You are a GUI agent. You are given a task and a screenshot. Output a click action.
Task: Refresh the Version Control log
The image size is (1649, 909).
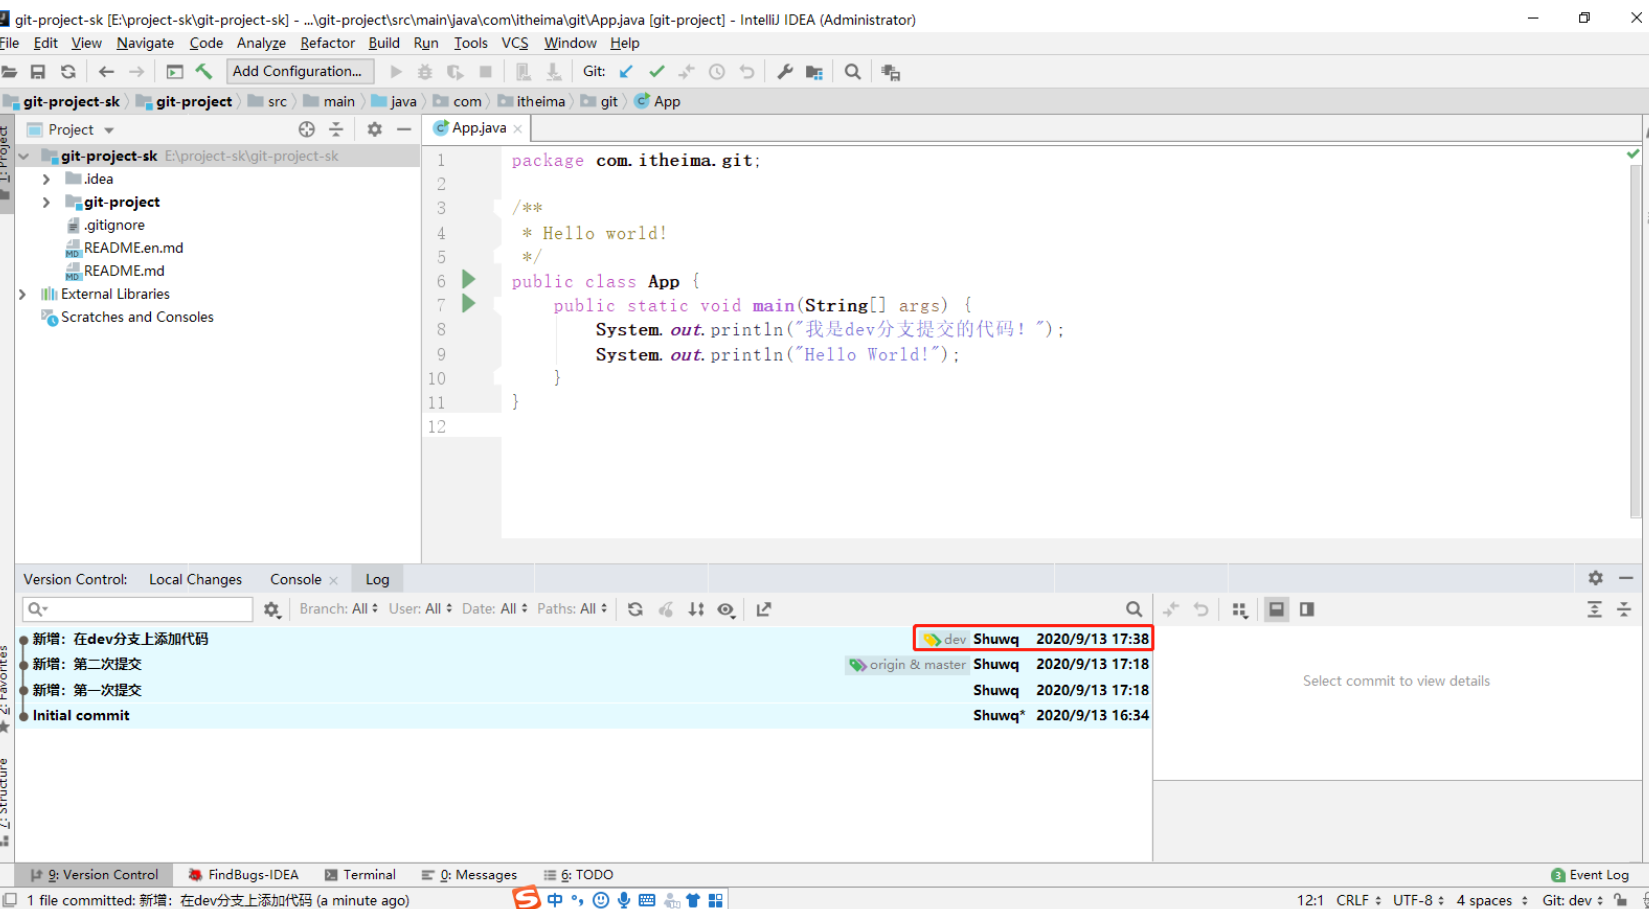coord(635,609)
